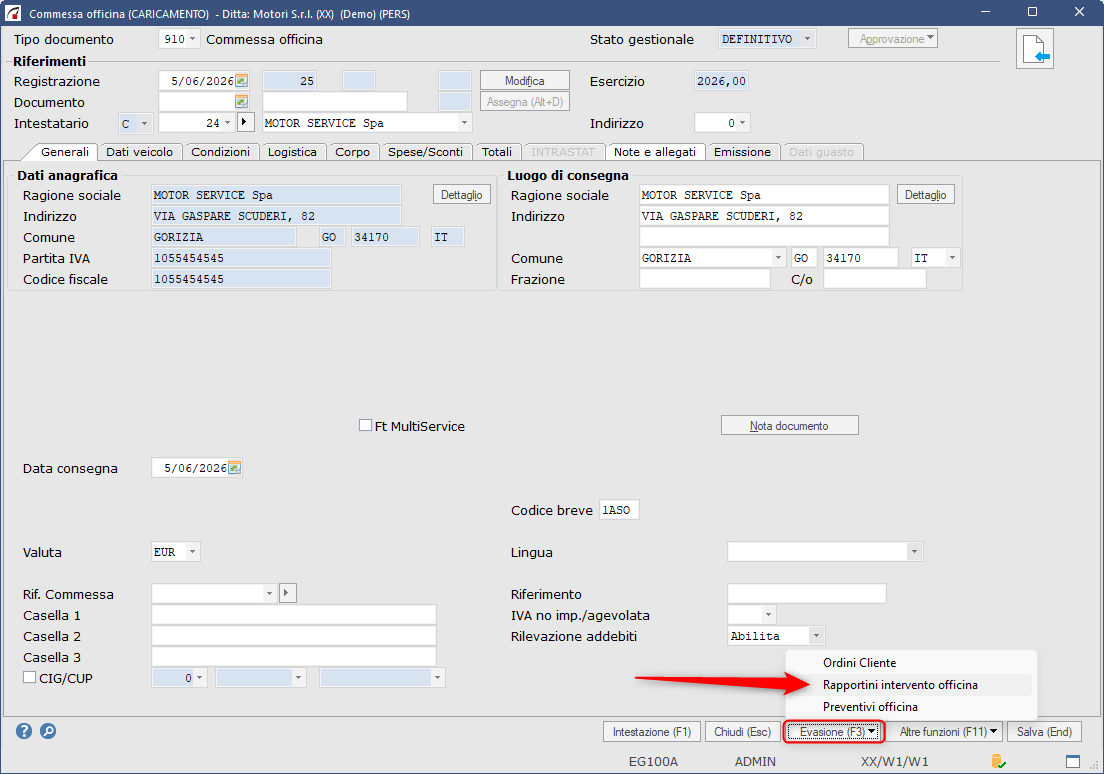
Task: Click the Luogo di consegna Ragione sociale field
Action: pyautogui.click(x=764, y=195)
